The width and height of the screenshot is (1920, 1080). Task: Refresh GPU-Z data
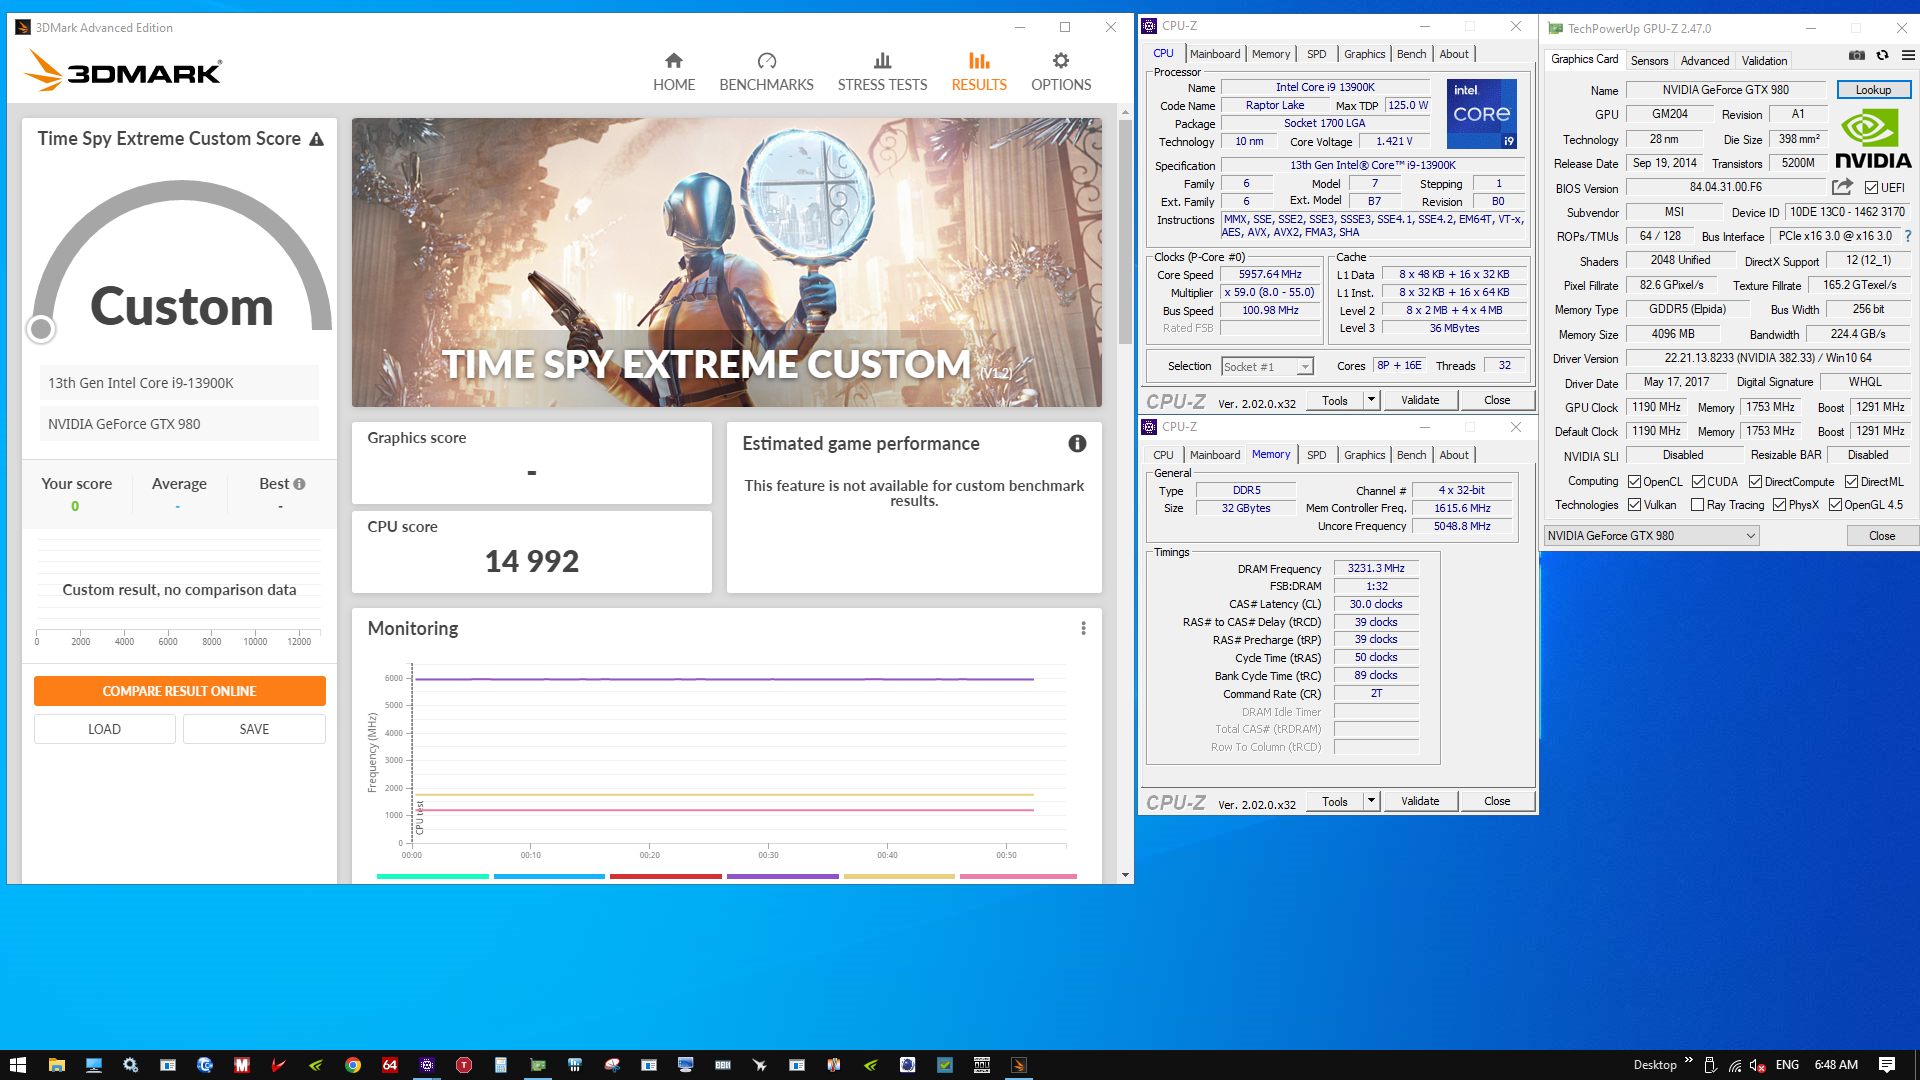(x=1882, y=56)
